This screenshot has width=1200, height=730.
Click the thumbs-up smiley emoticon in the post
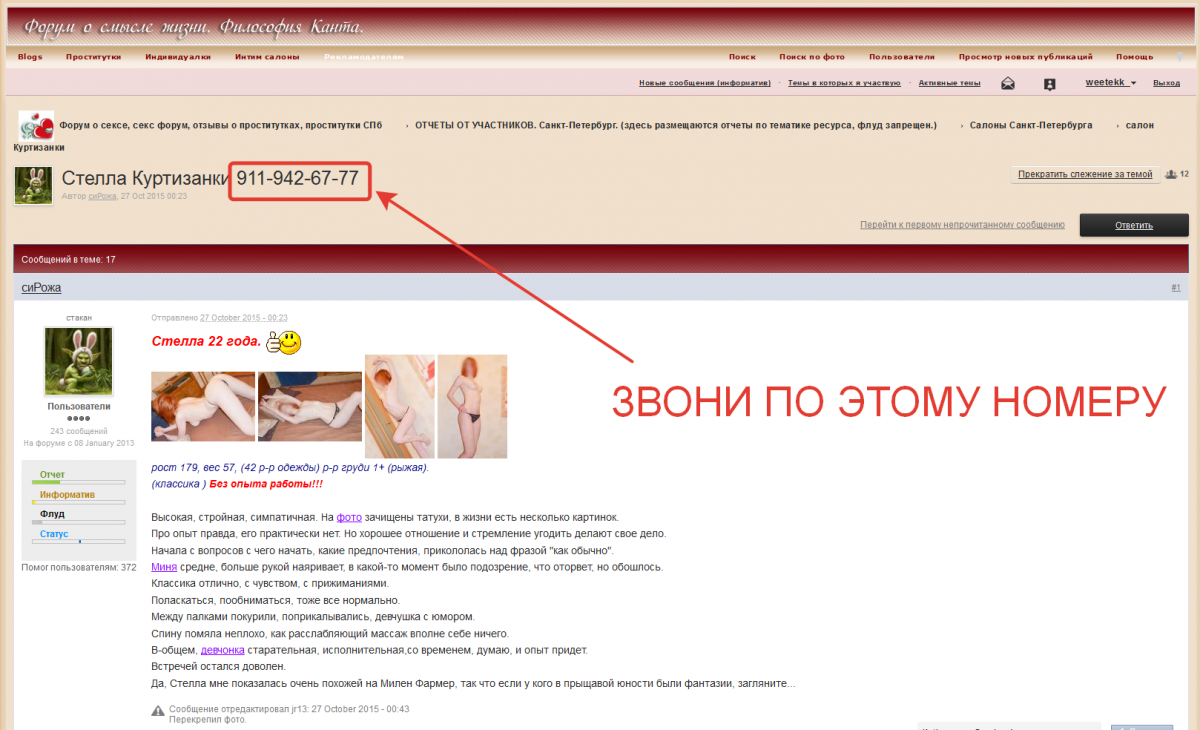pos(284,343)
